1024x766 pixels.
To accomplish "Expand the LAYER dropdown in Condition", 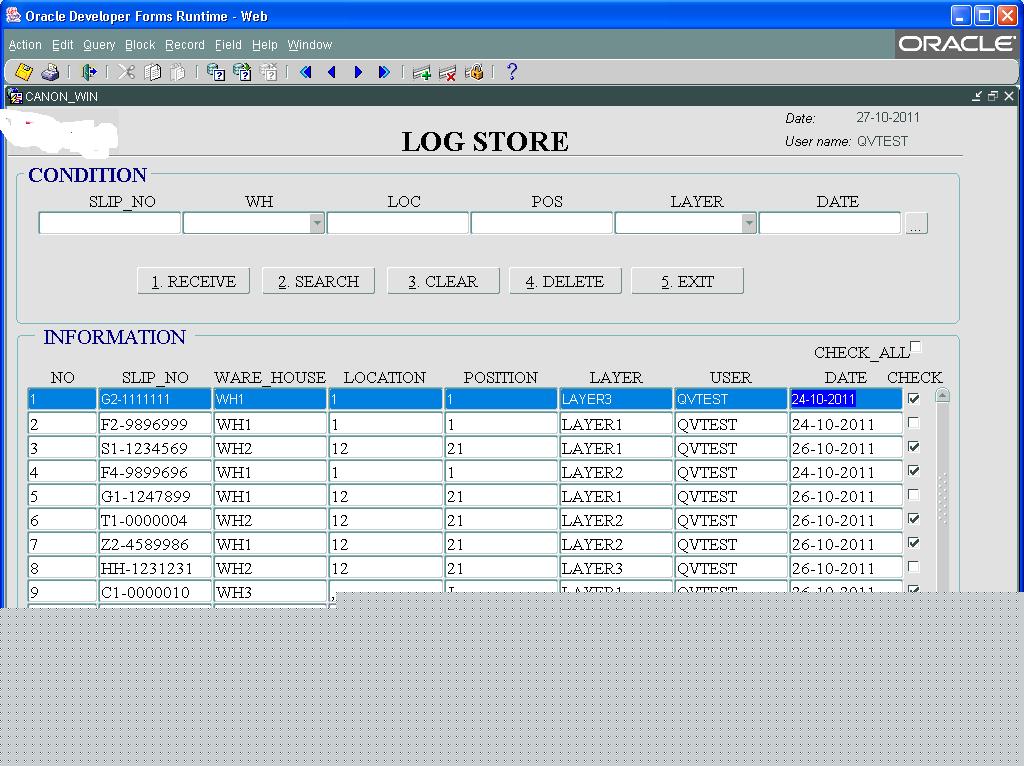I will pos(749,224).
